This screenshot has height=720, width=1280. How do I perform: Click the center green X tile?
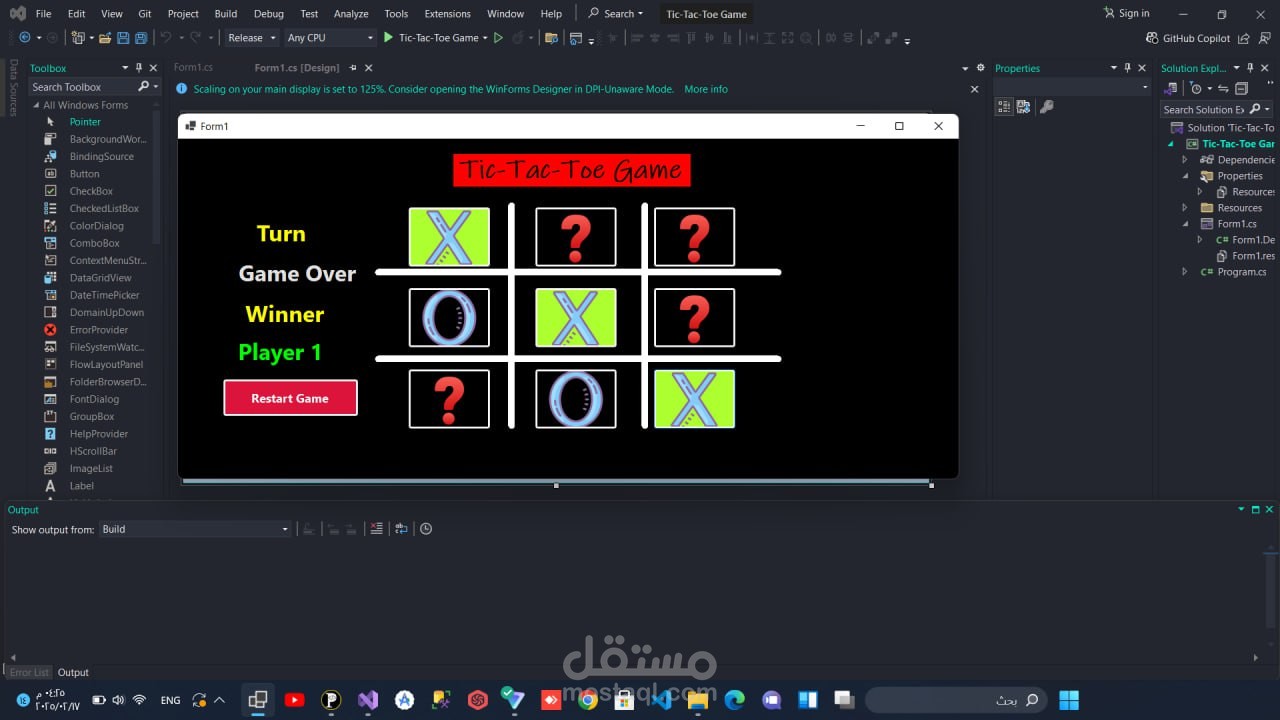[x=576, y=318]
